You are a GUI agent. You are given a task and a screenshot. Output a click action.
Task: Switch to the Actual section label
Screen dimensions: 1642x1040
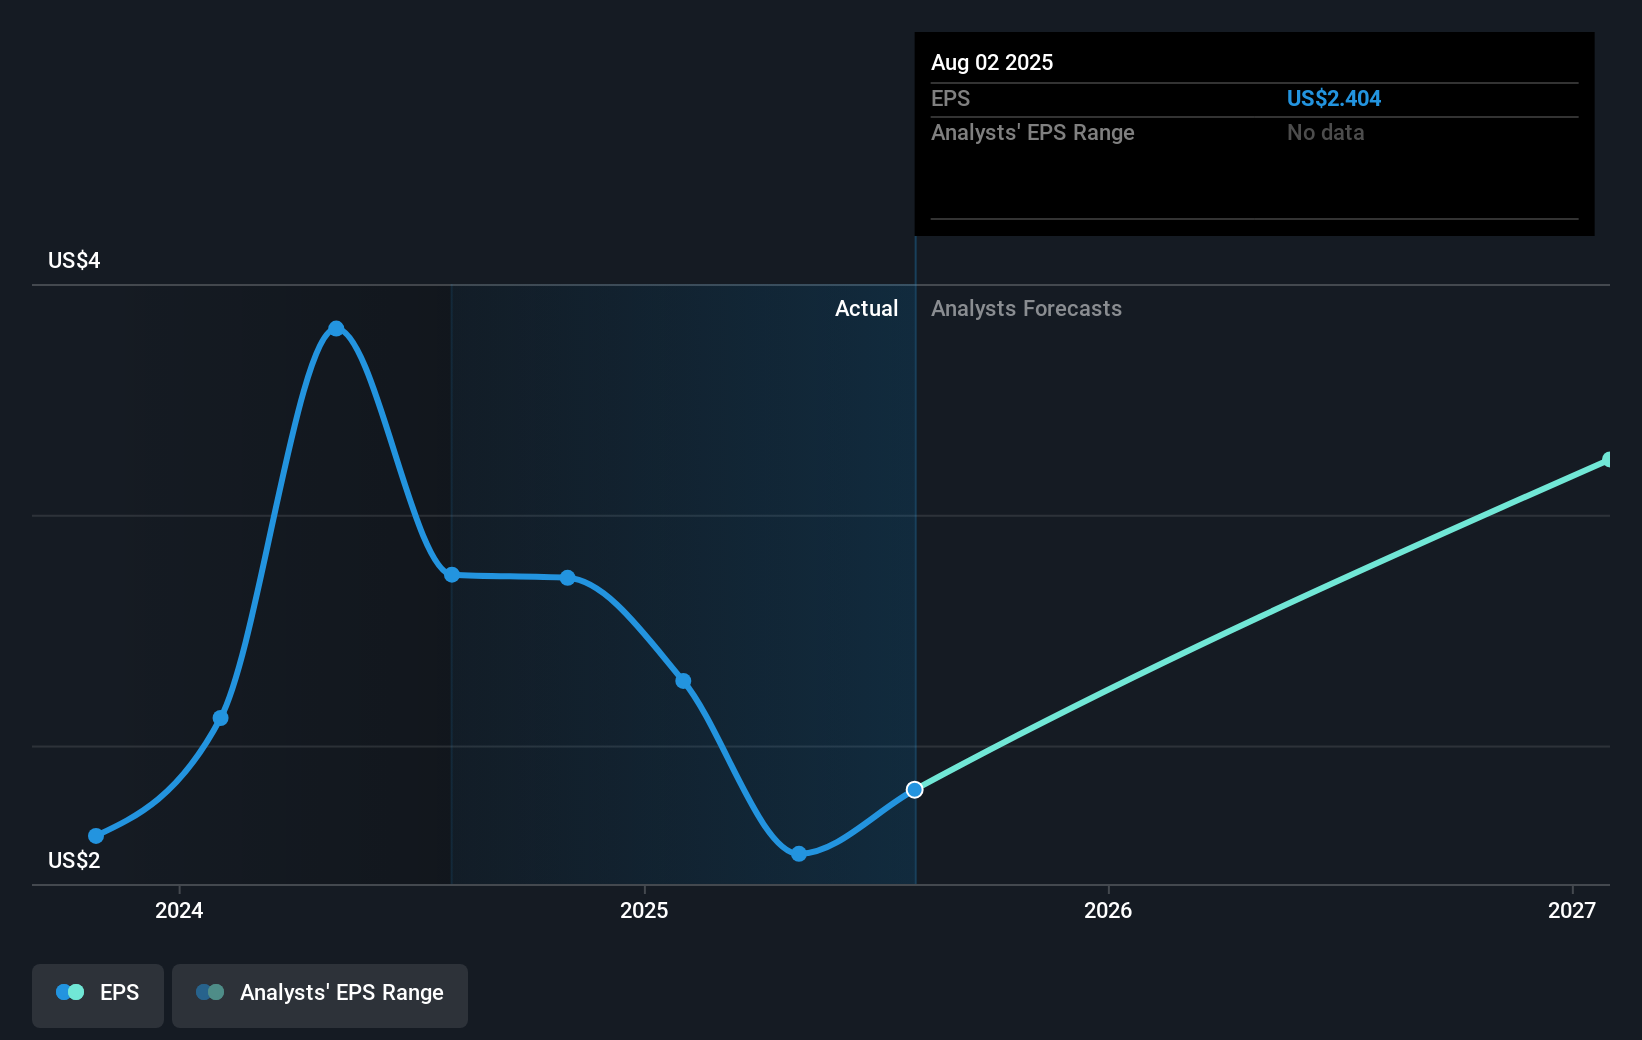(x=866, y=309)
